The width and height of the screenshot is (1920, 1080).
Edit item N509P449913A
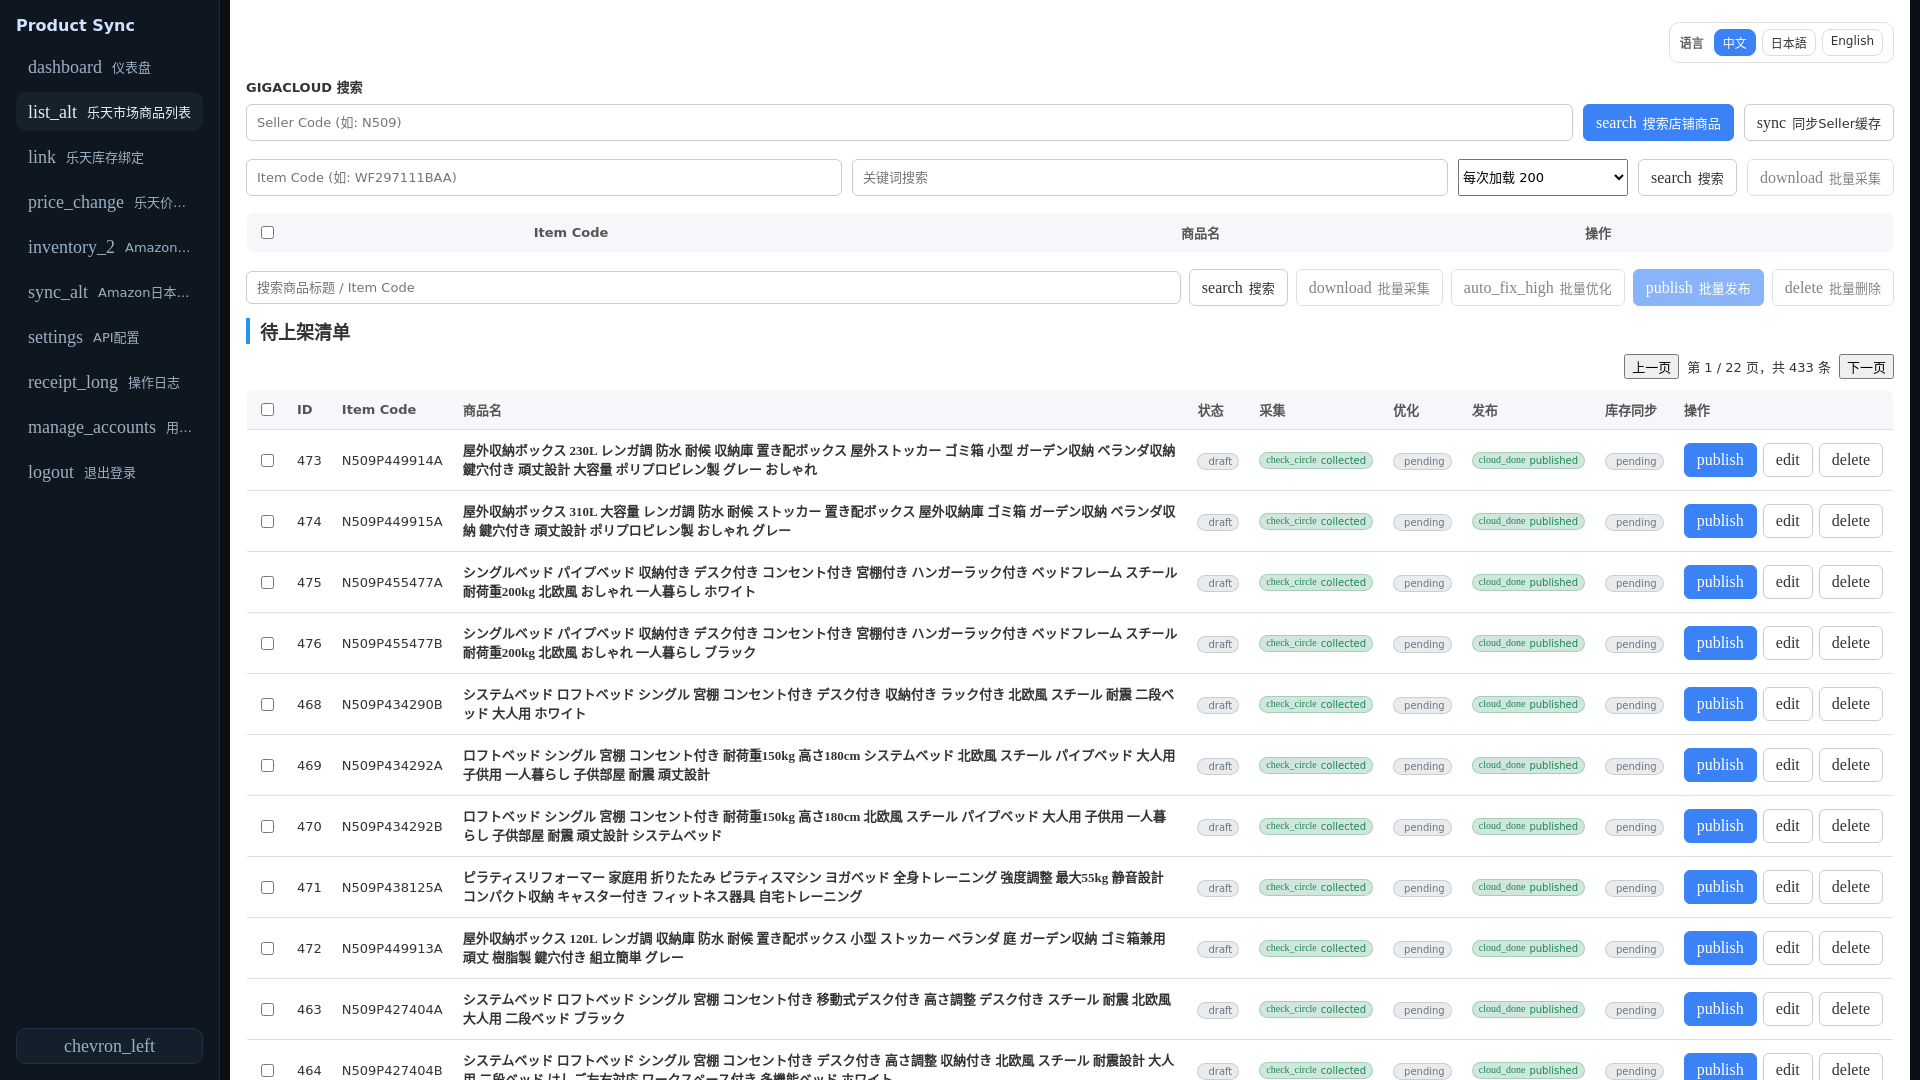tap(1788, 948)
